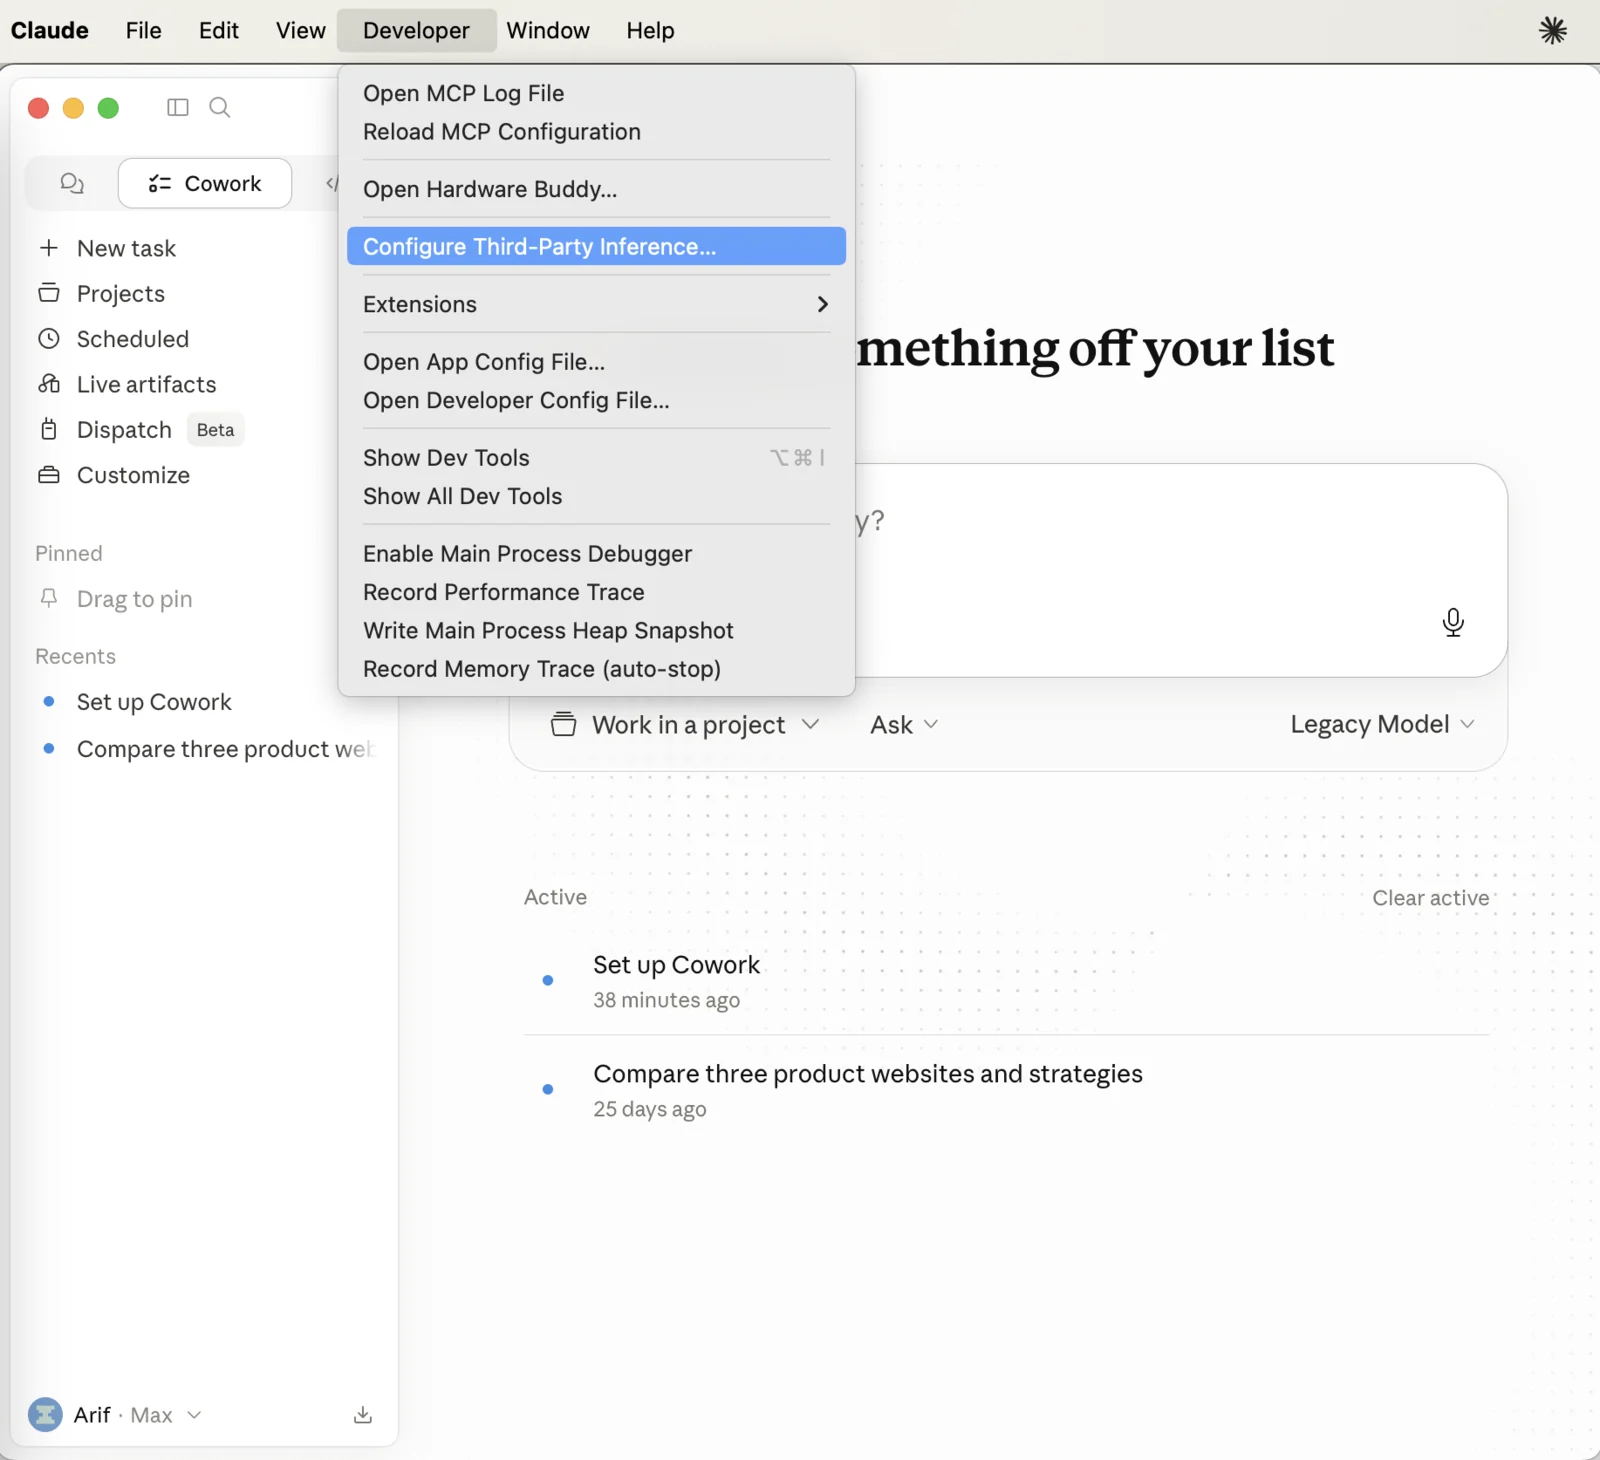This screenshot has height=1460, width=1600.
Task: Open Live artifacts
Action: point(146,384)
